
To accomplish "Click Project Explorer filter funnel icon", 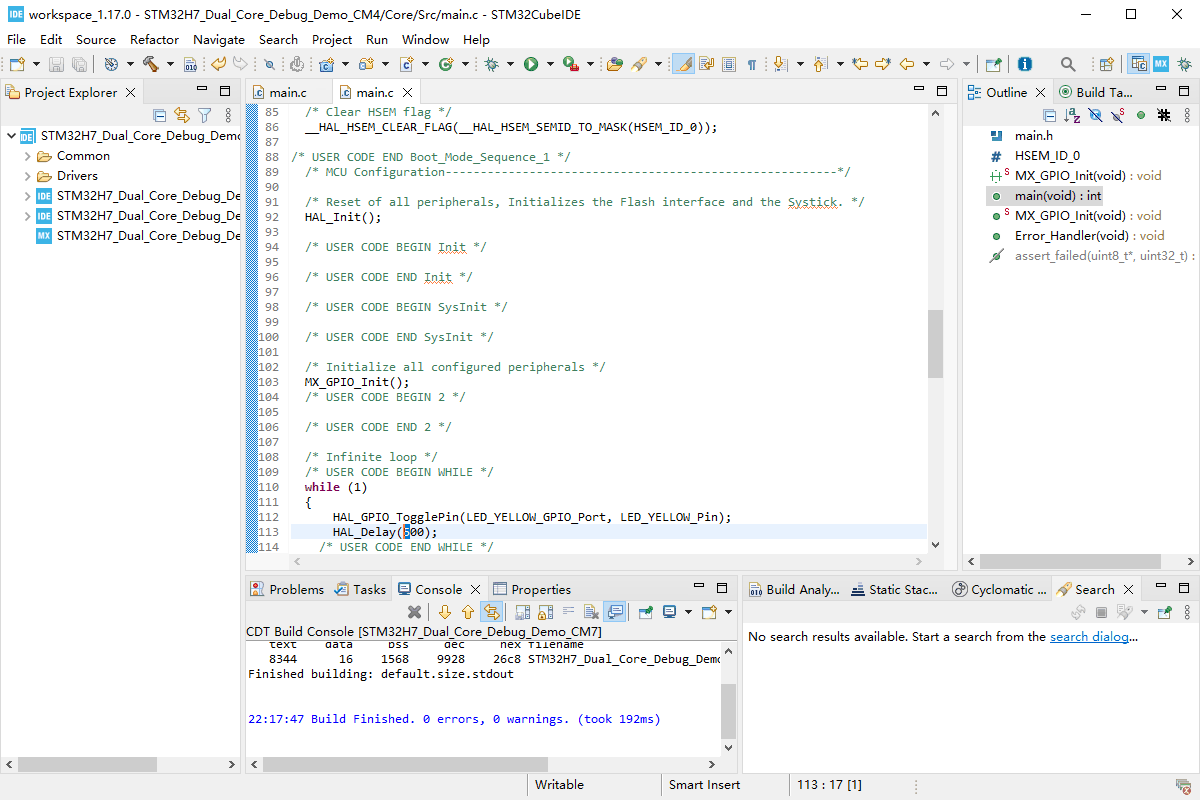I will (x=204, y=115).
